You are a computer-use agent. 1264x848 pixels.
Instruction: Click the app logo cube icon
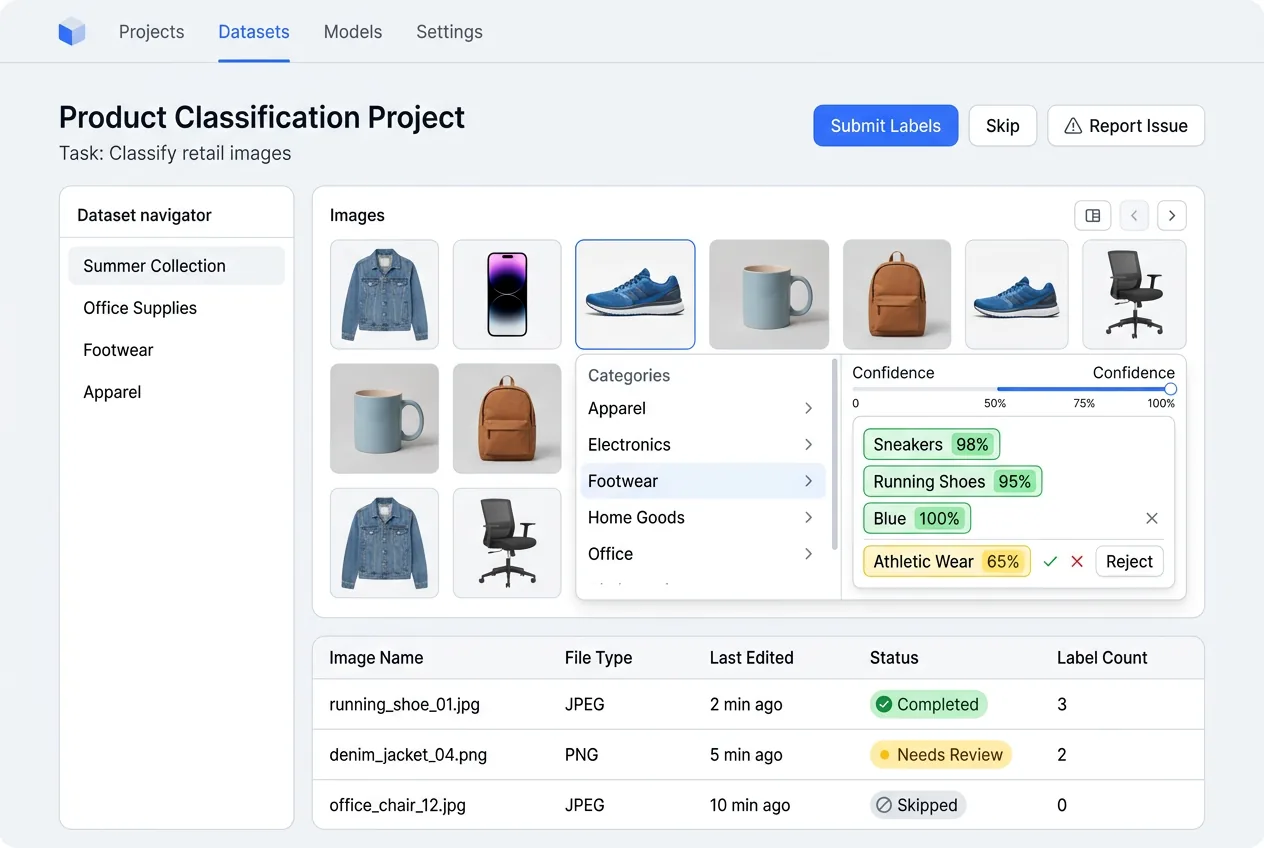(x=71, y=31)
